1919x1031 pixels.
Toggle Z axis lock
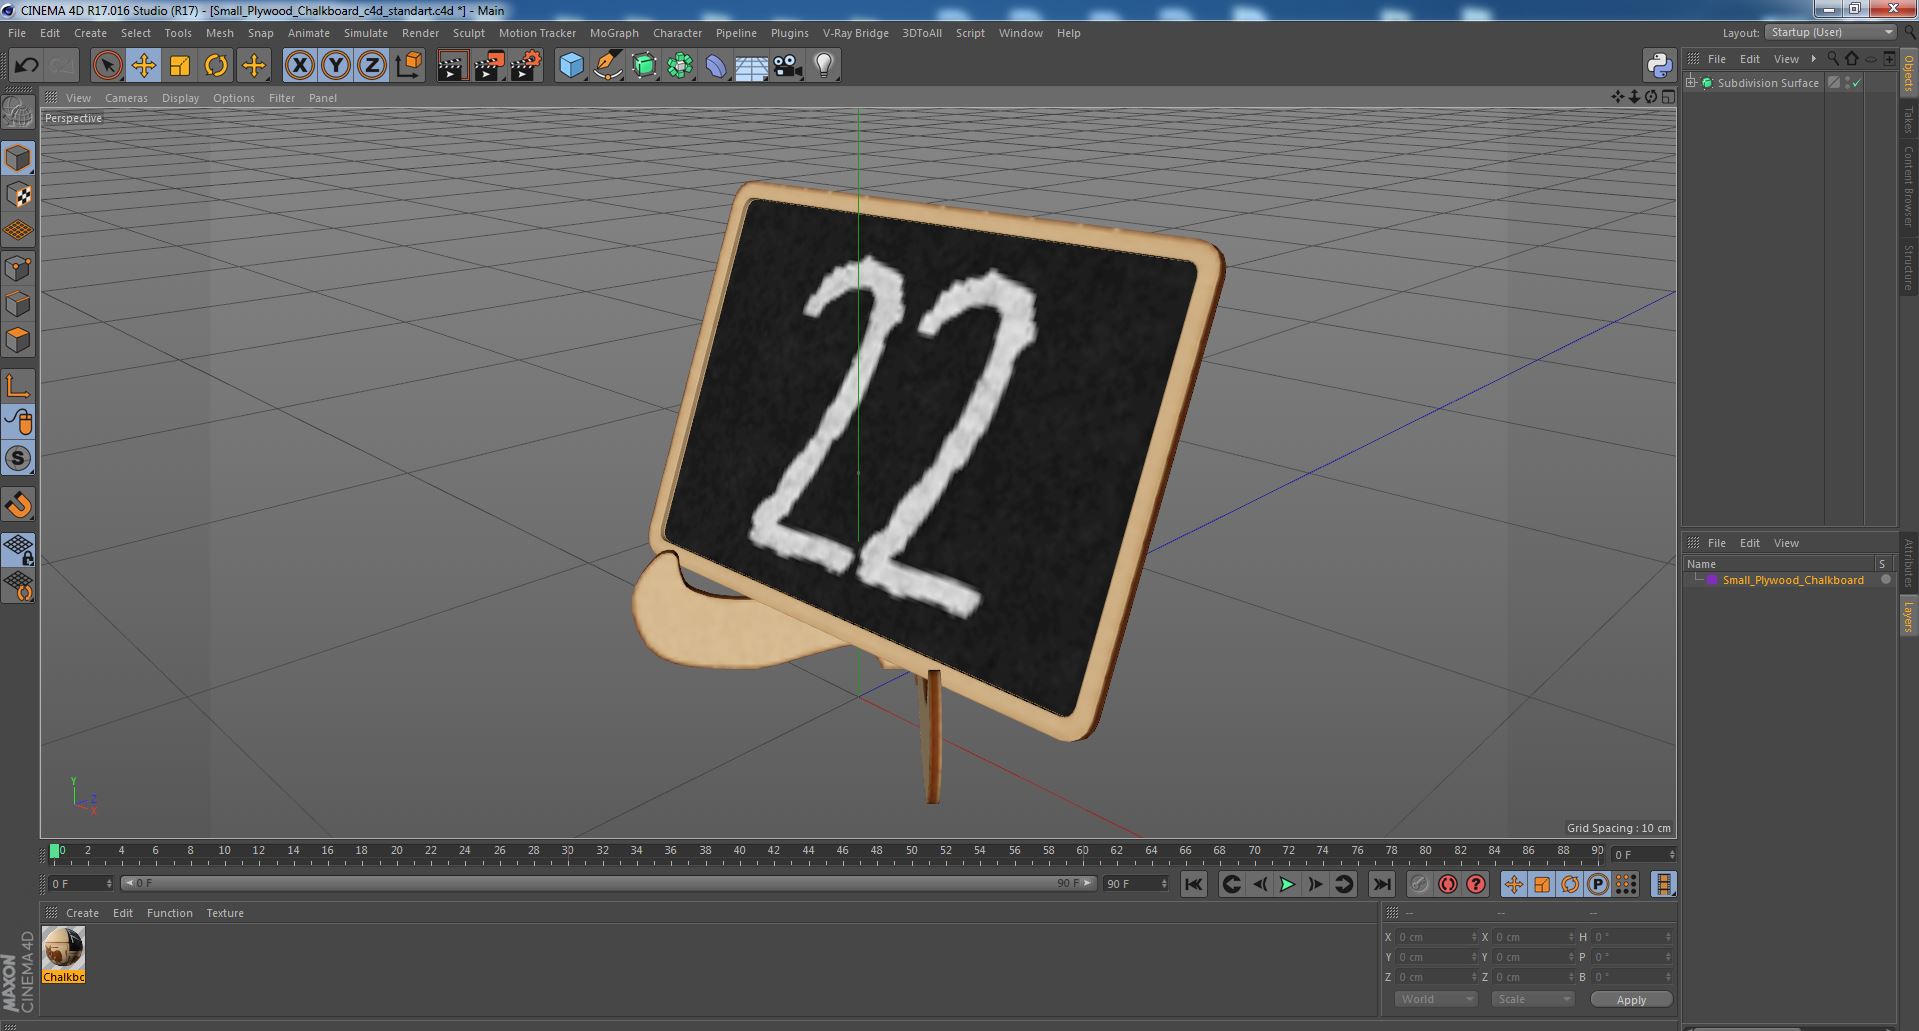[x=372, y=66]
